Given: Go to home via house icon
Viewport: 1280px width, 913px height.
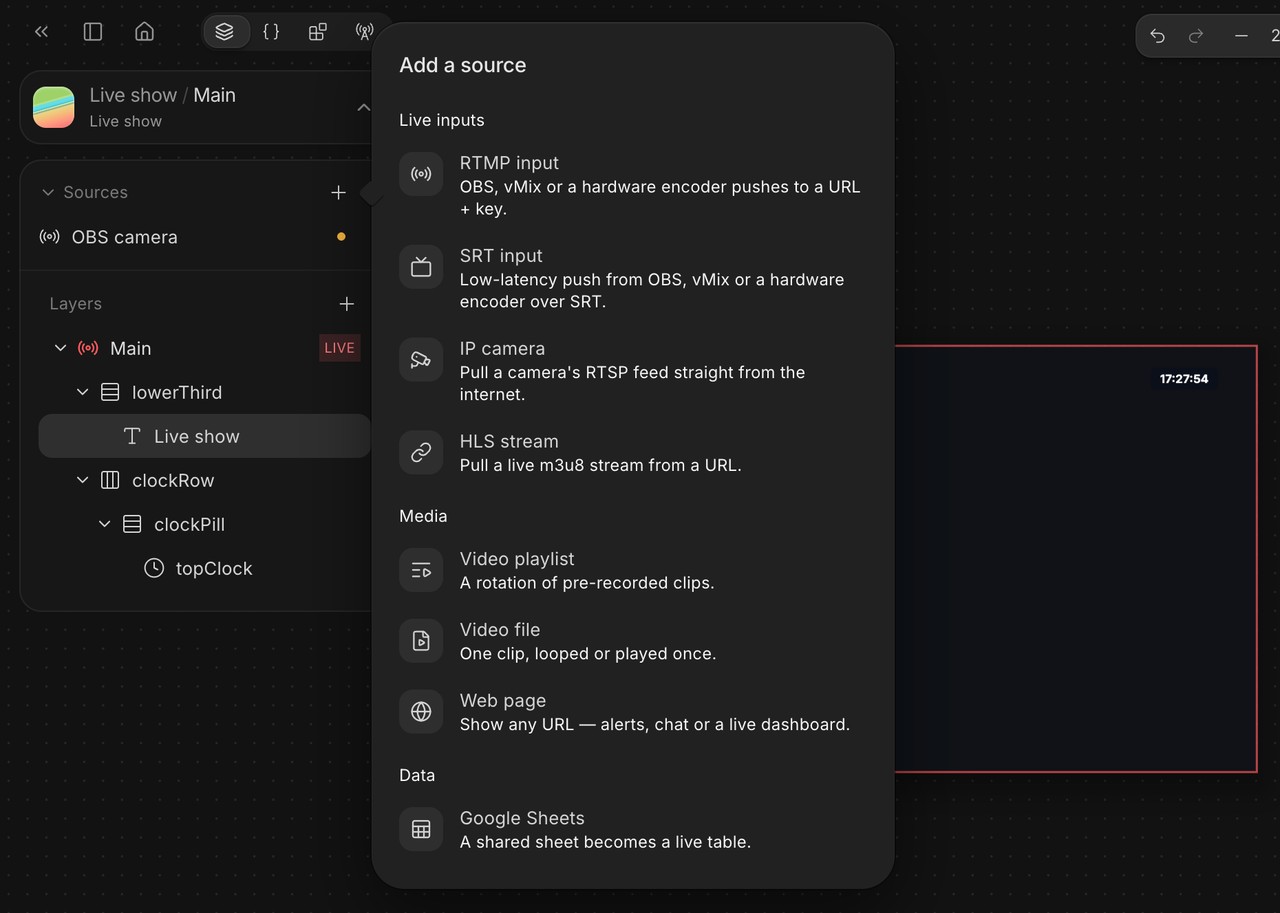Looking at the screenshot, I should click(x=145, y=32).
